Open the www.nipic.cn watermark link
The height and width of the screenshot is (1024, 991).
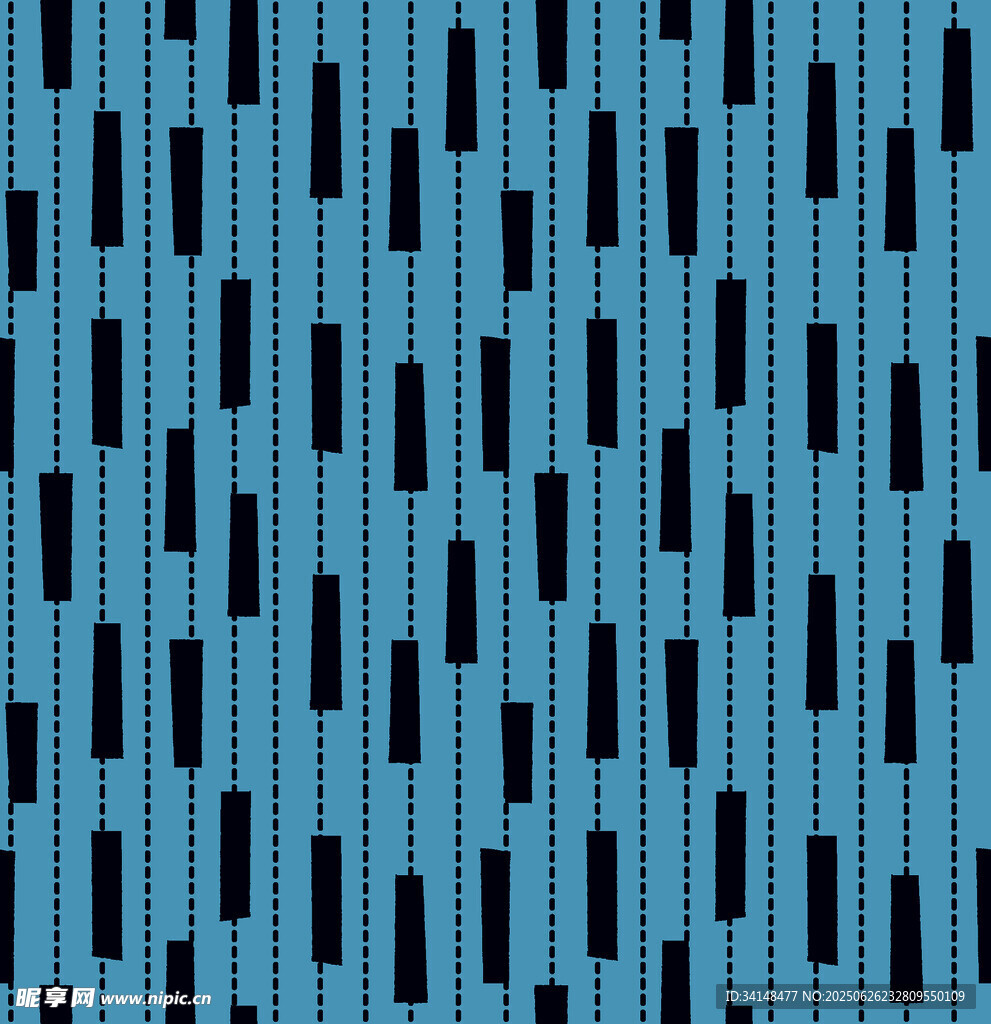point(155,998)
